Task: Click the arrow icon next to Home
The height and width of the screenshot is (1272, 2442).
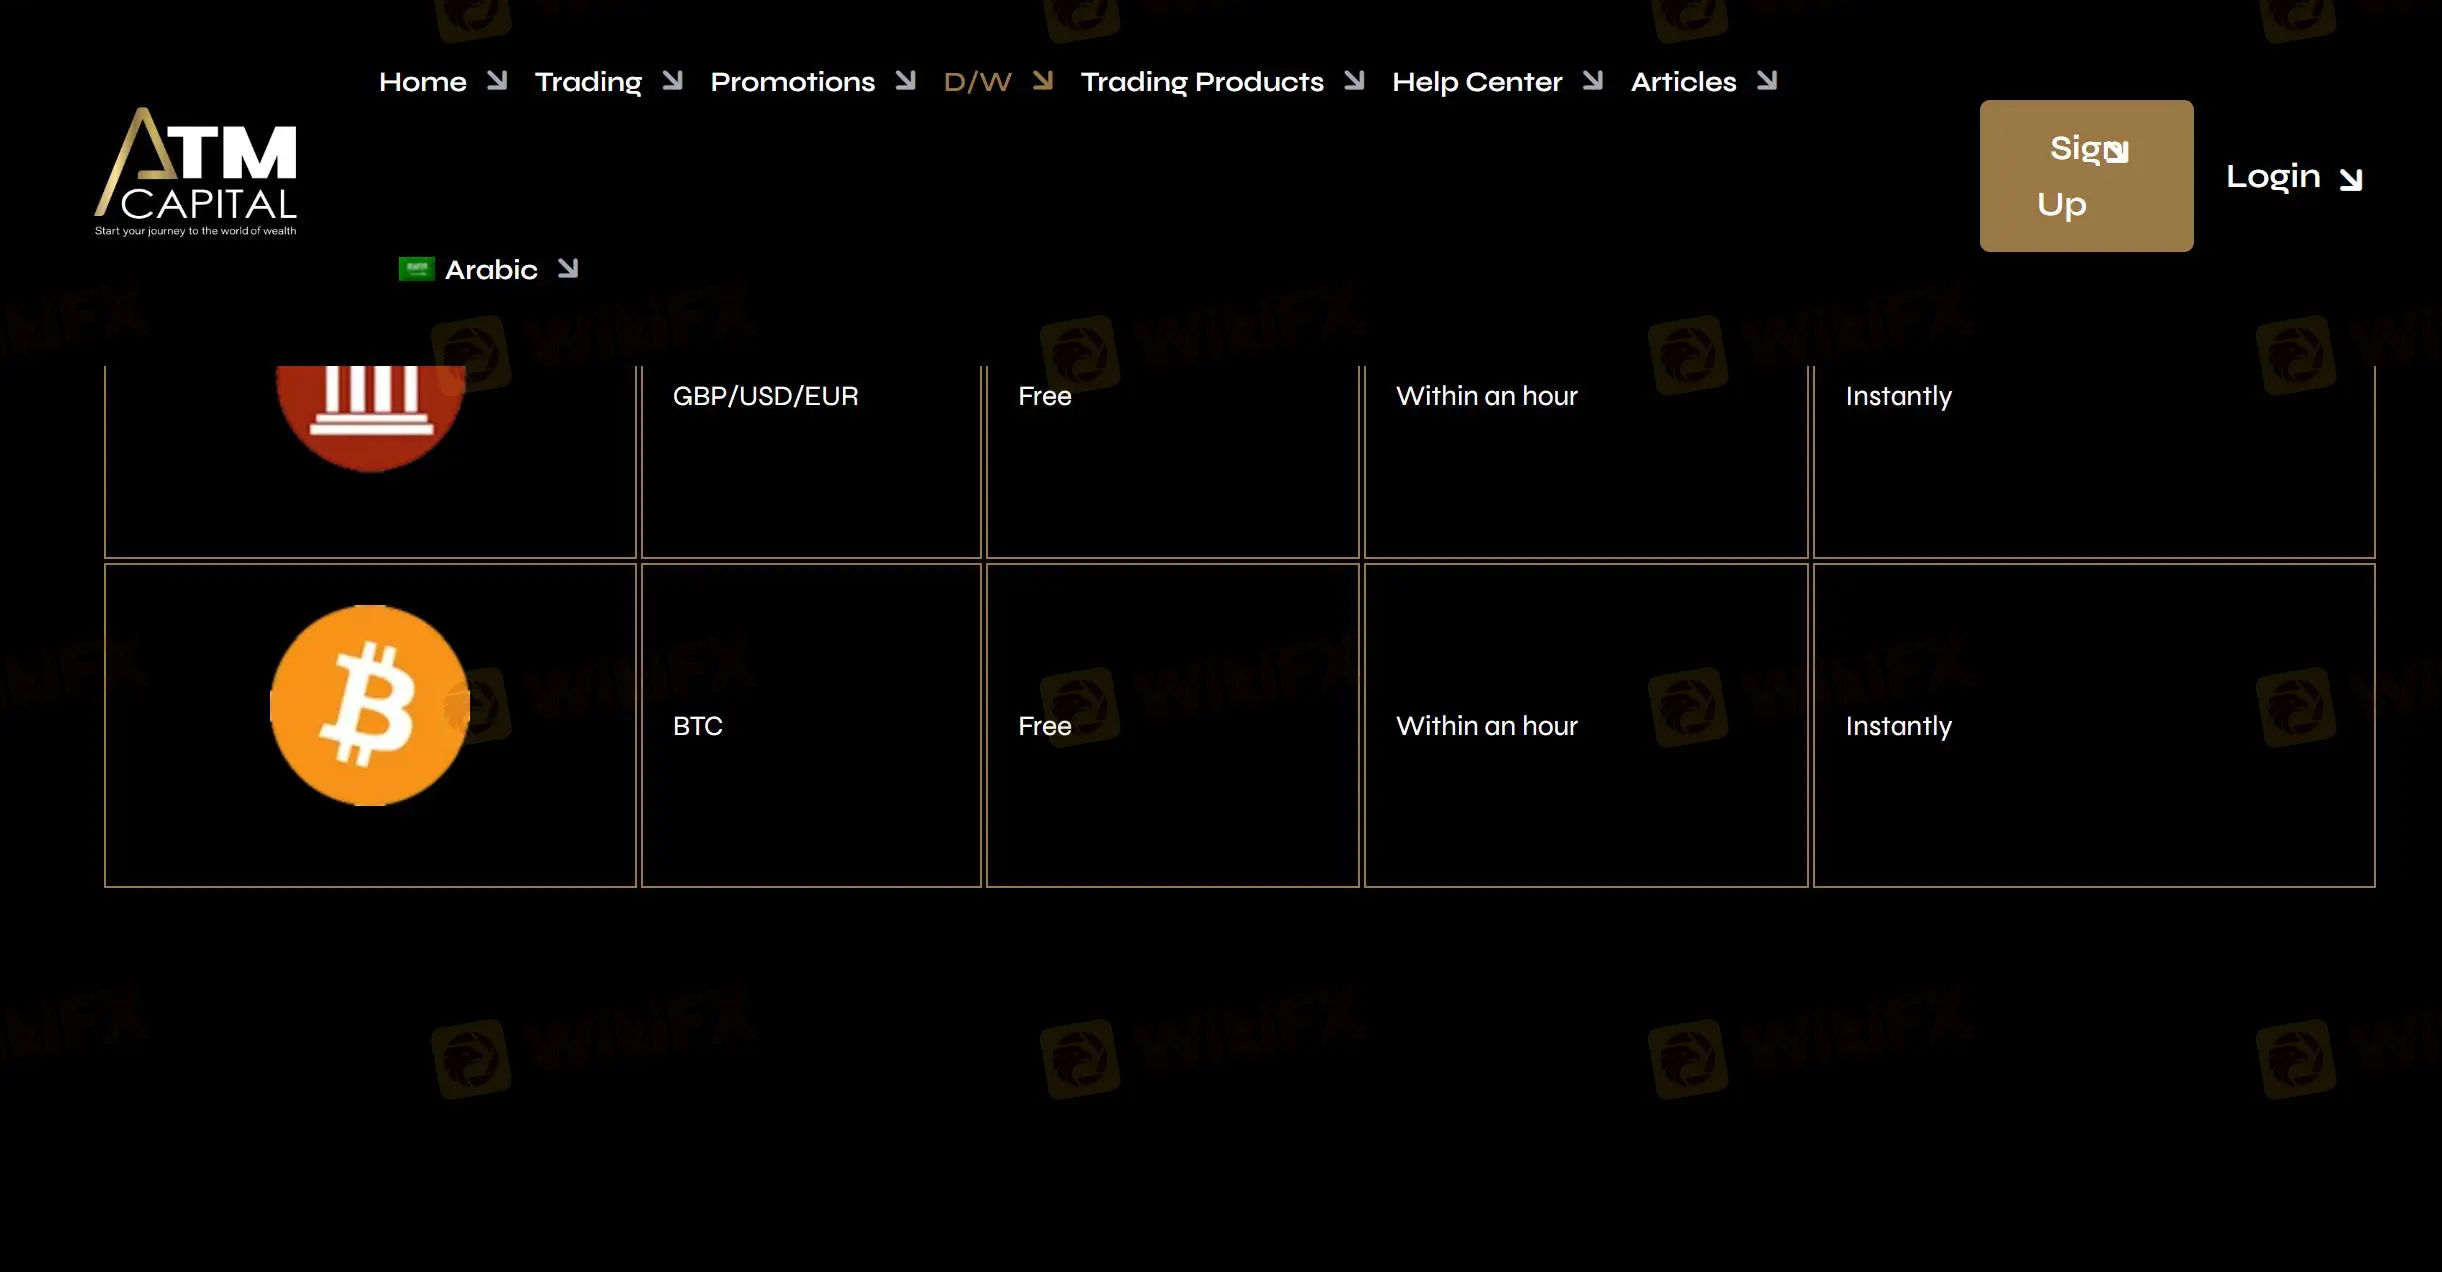Action: 497,80
